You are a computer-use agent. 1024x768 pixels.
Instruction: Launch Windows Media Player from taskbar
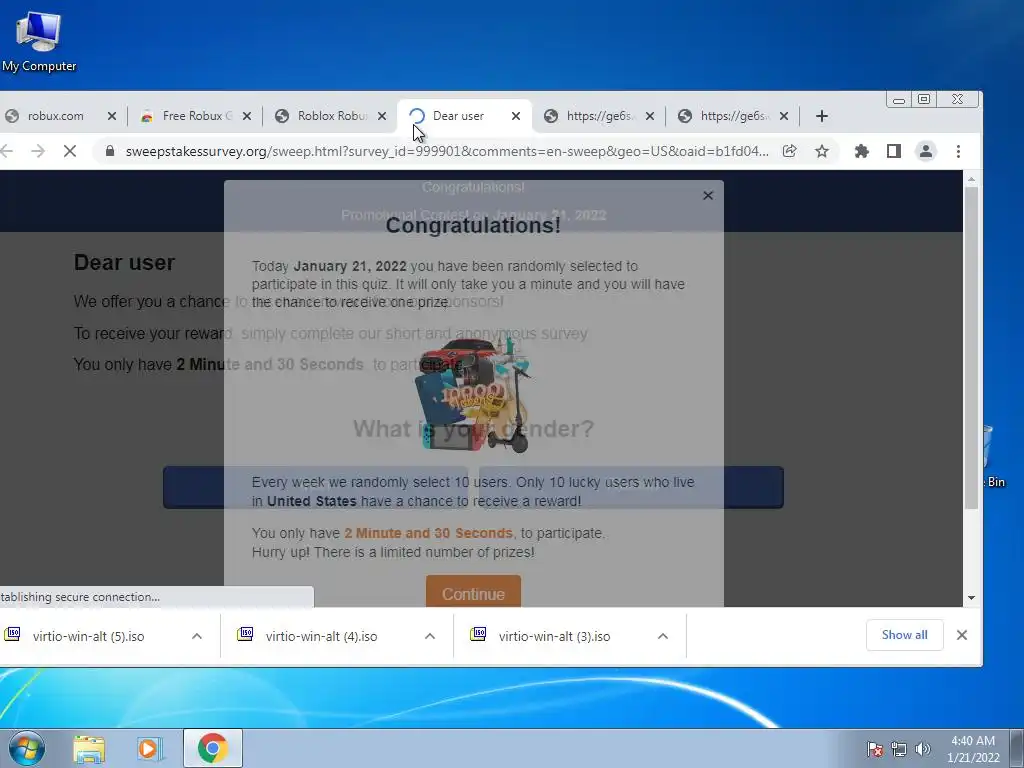coord(149,748)
